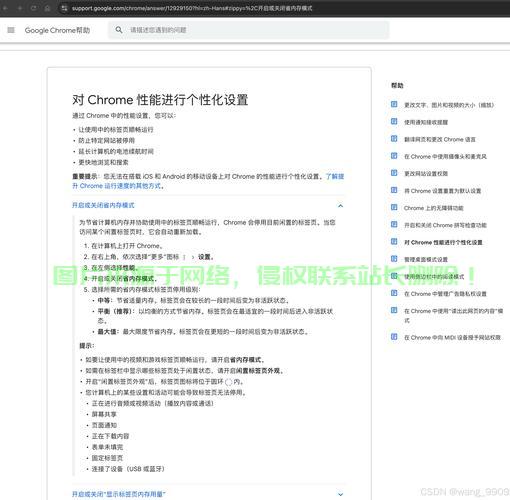Open 在 Chrome 中管理广告隐私权设置 article

(446, 294)
